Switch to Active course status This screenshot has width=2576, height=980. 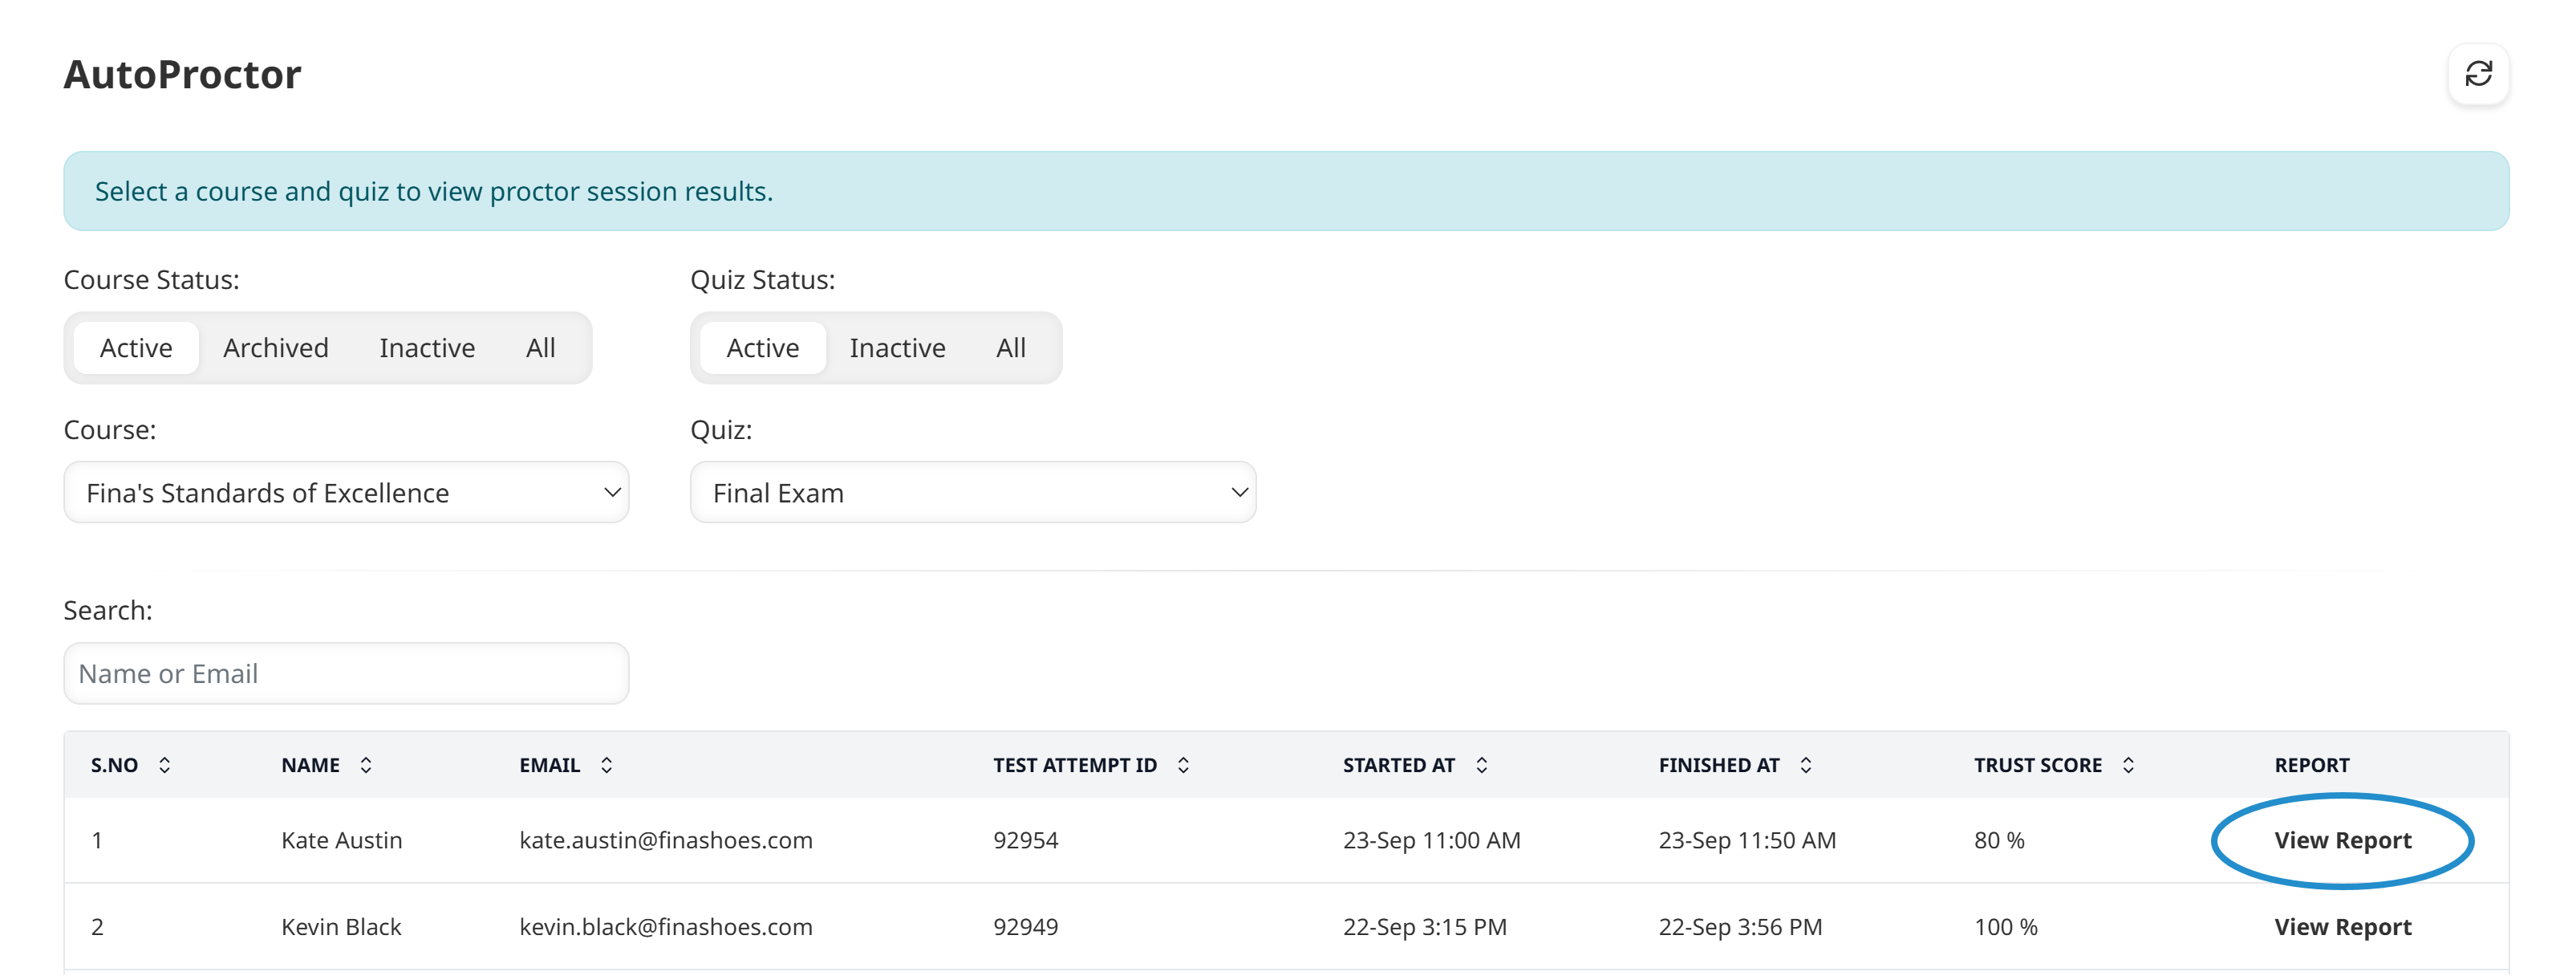[136, 347]
